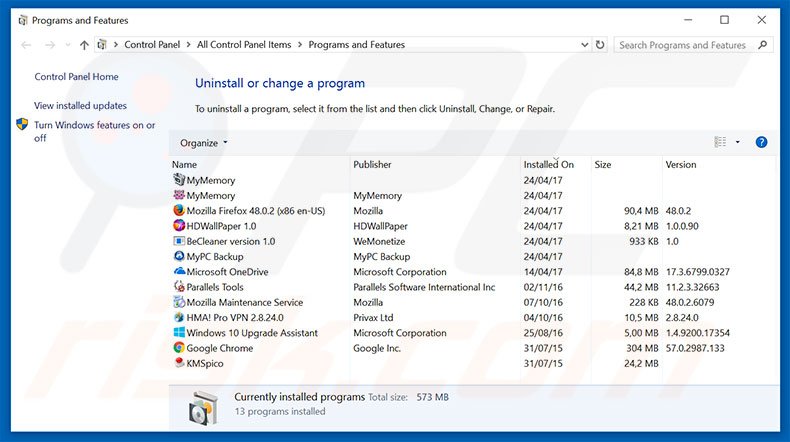The height and width of the screenshot is (442, 790).
Task: Open the Organize dropdown menu
Action: [204, 143]
